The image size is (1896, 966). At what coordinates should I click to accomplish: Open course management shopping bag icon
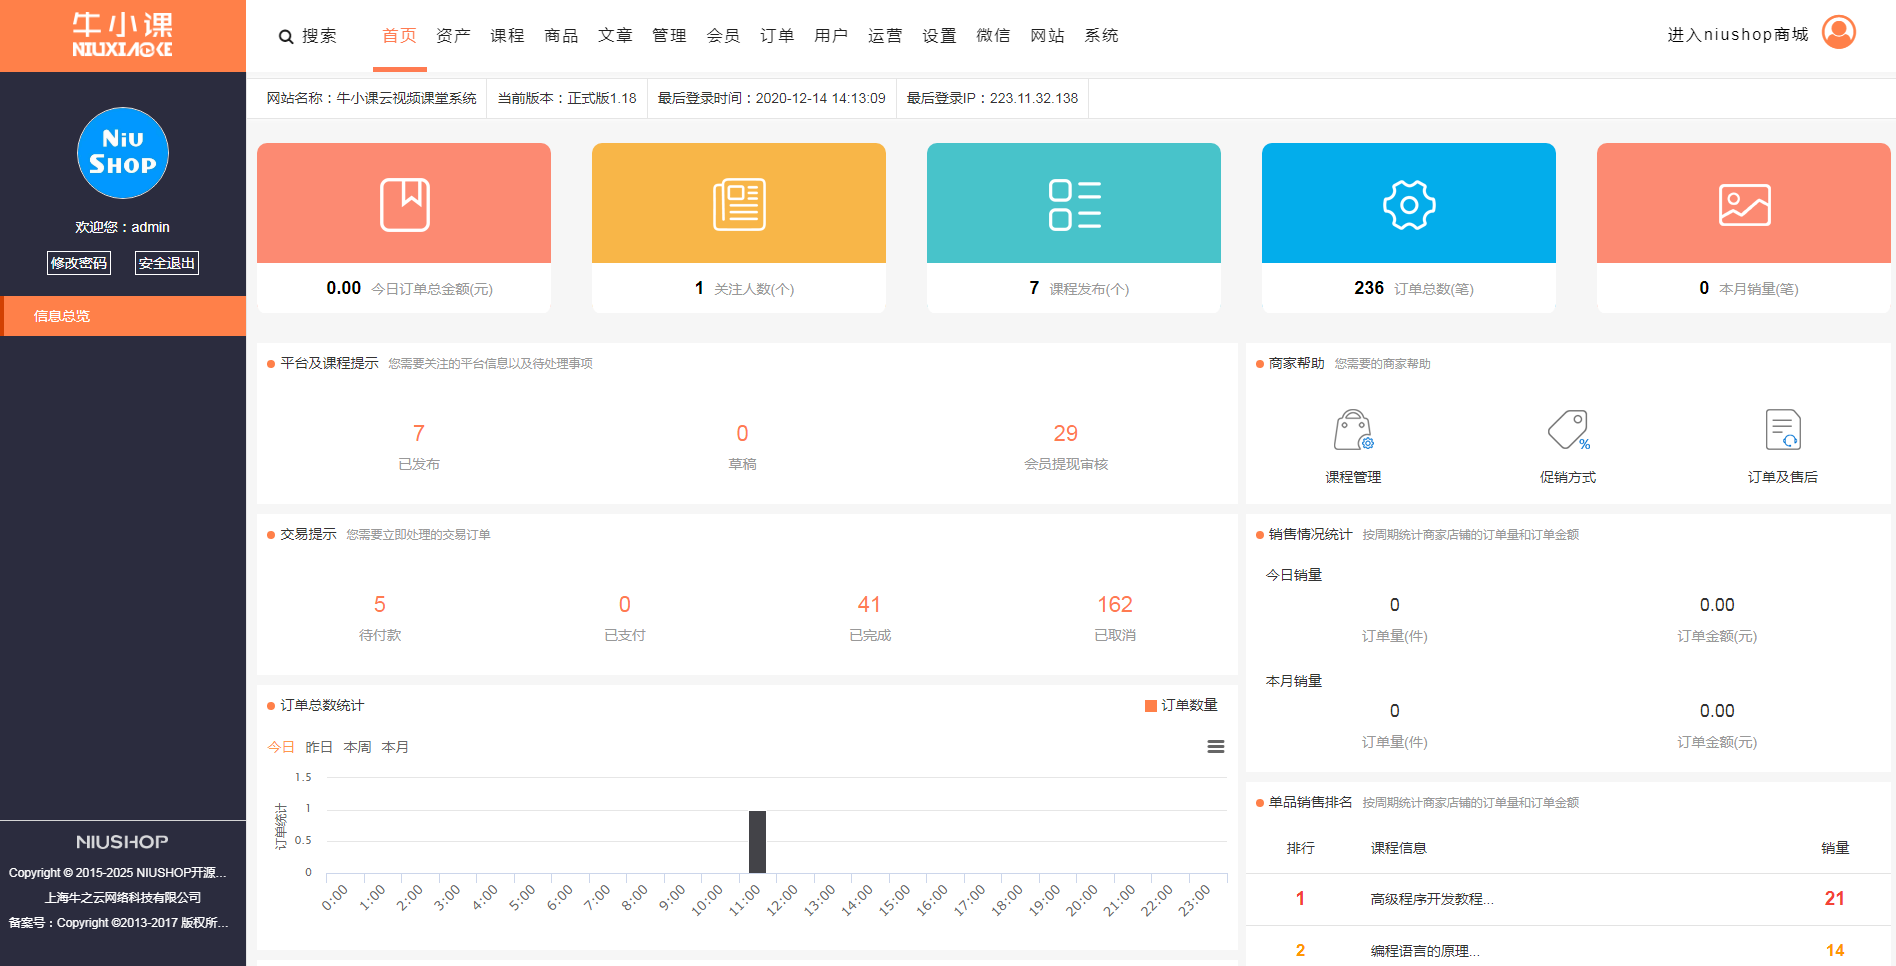[x=1353, y=431]
